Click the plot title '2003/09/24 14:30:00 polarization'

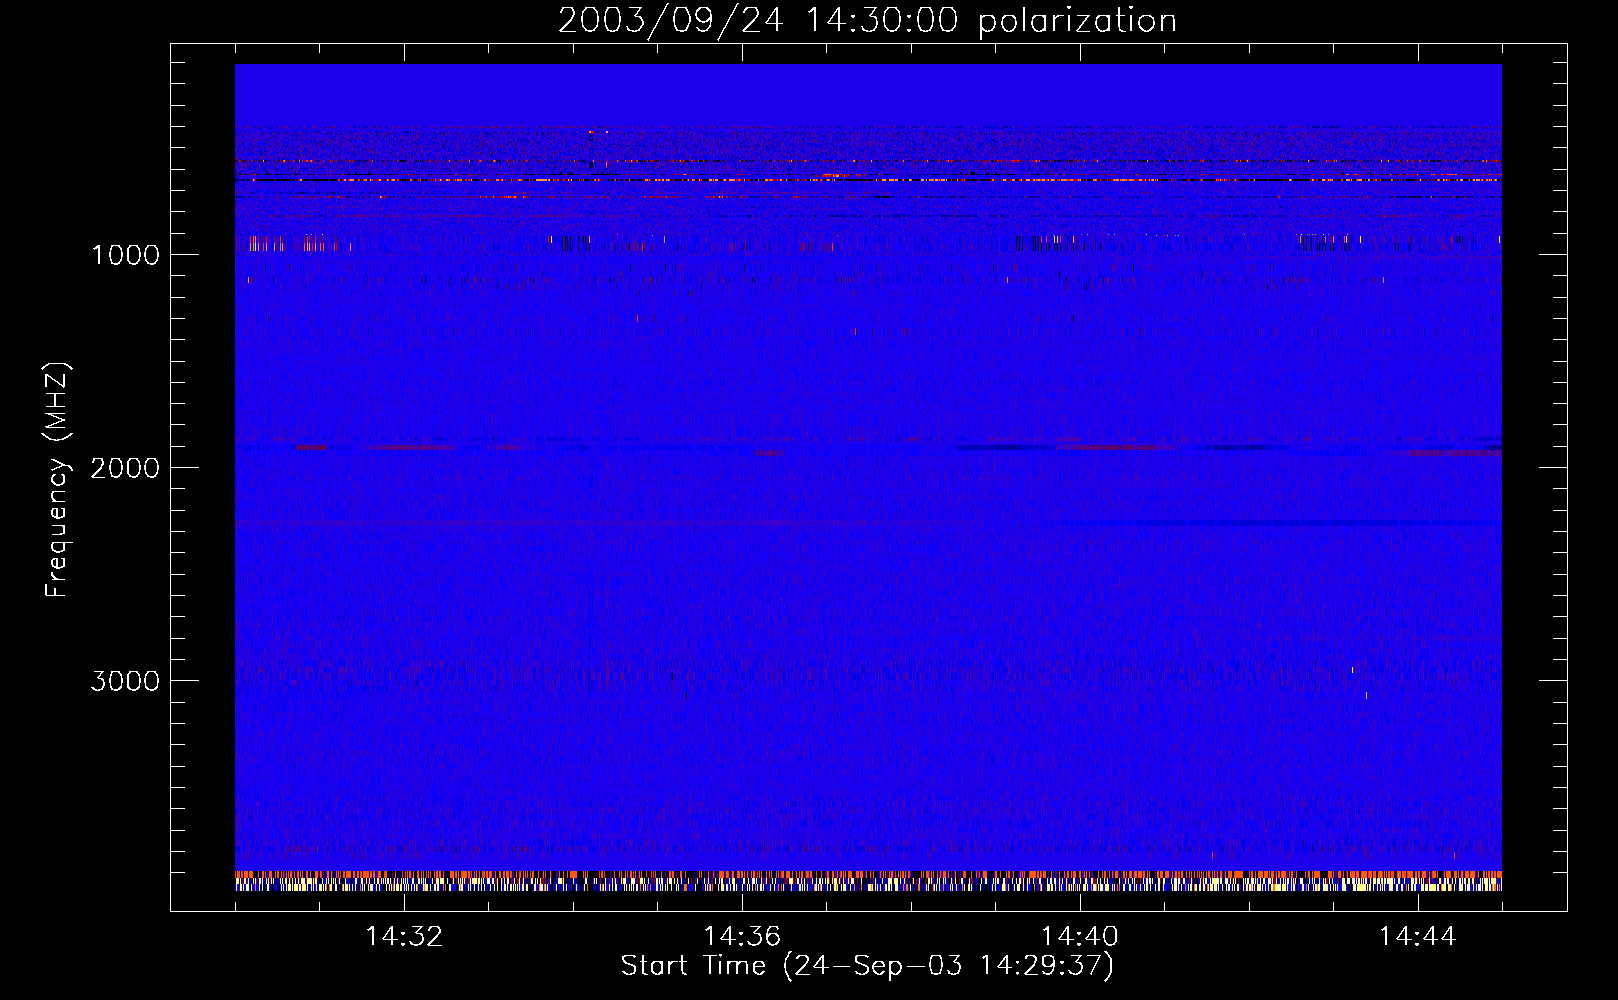pyautogui.click(x=867, y=21)
